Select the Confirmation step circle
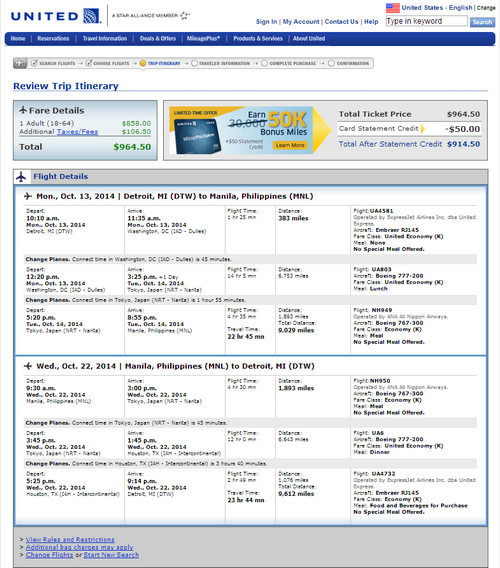500x568 pixels. click(x=331, y=63)
